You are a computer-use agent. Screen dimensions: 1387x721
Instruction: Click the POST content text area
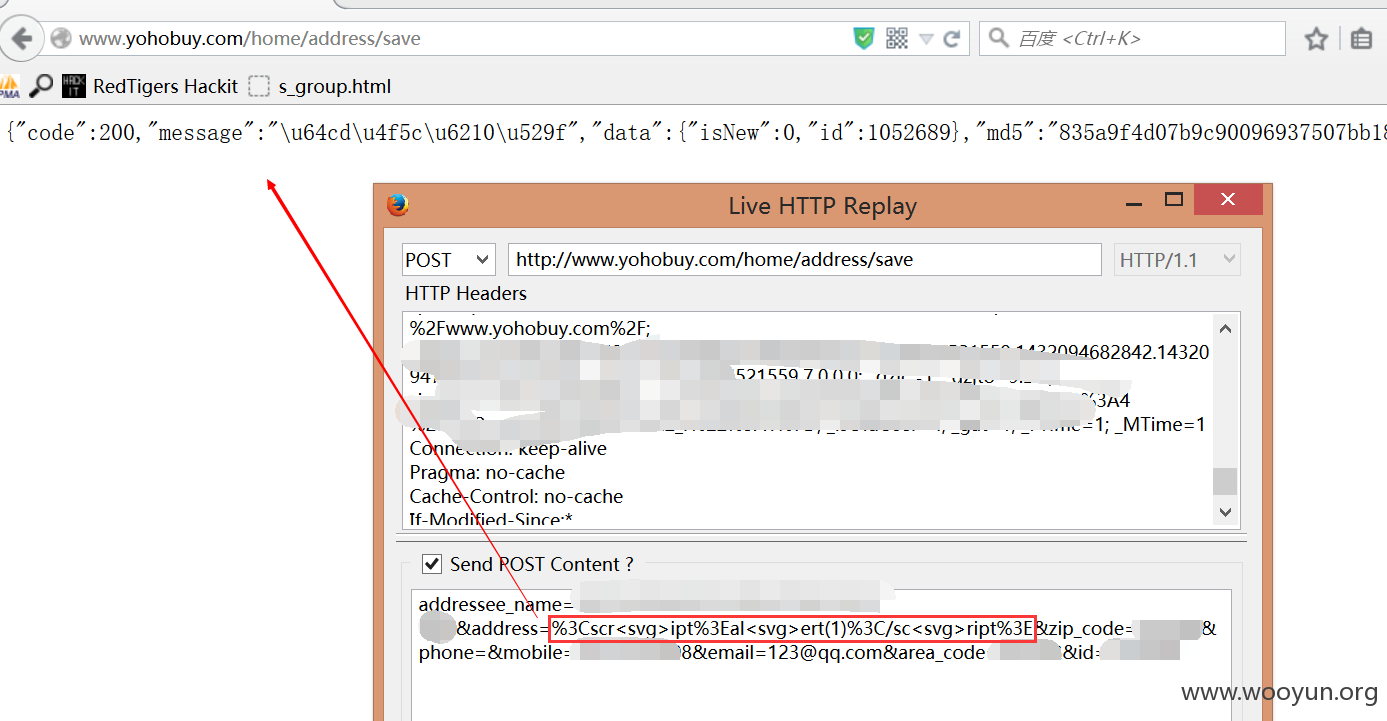click(x=821, y=655)
